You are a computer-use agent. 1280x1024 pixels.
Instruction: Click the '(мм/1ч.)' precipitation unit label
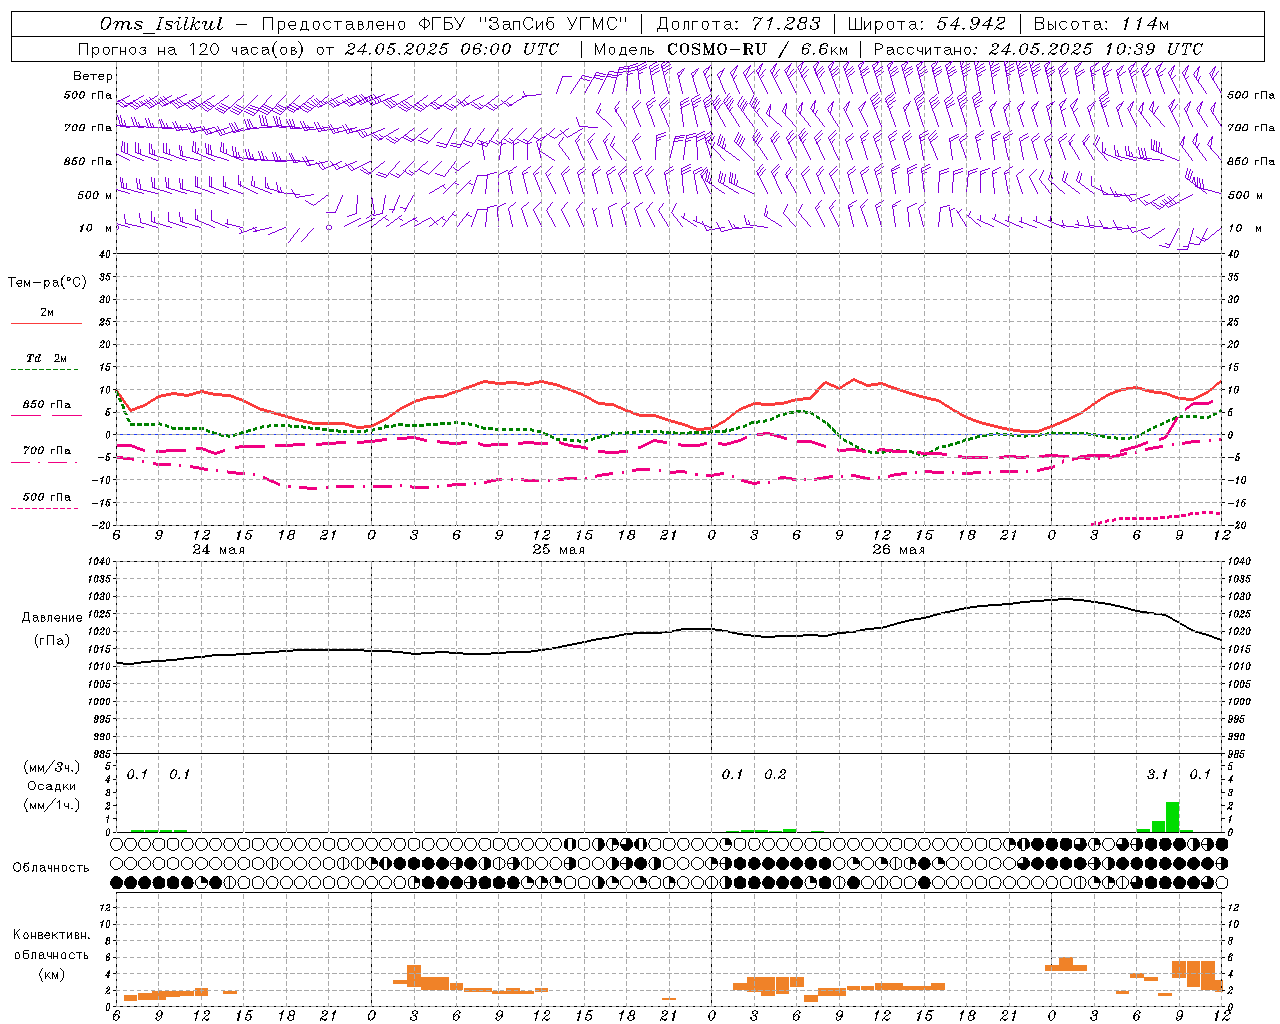click(52, 805)
